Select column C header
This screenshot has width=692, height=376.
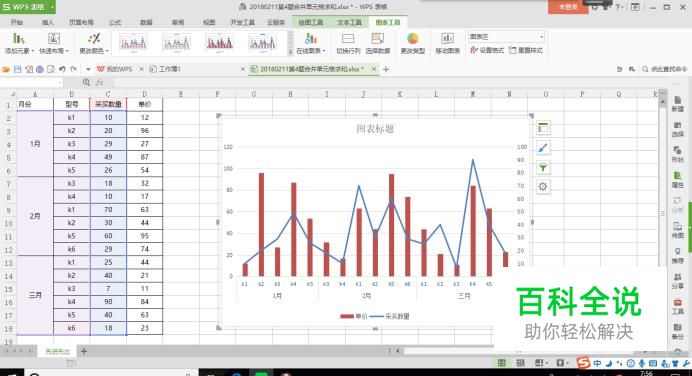(x=108, y=94)
